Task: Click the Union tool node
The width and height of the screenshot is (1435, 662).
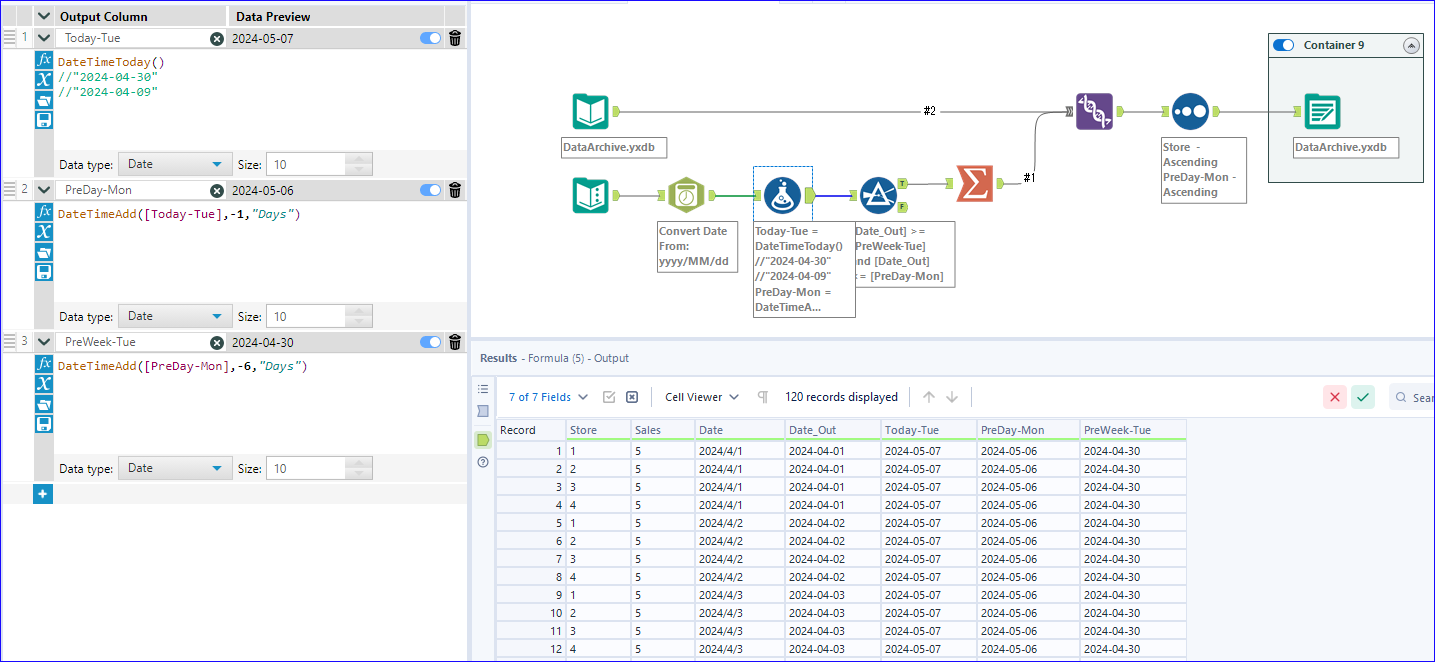Action: pos(1094,111)
